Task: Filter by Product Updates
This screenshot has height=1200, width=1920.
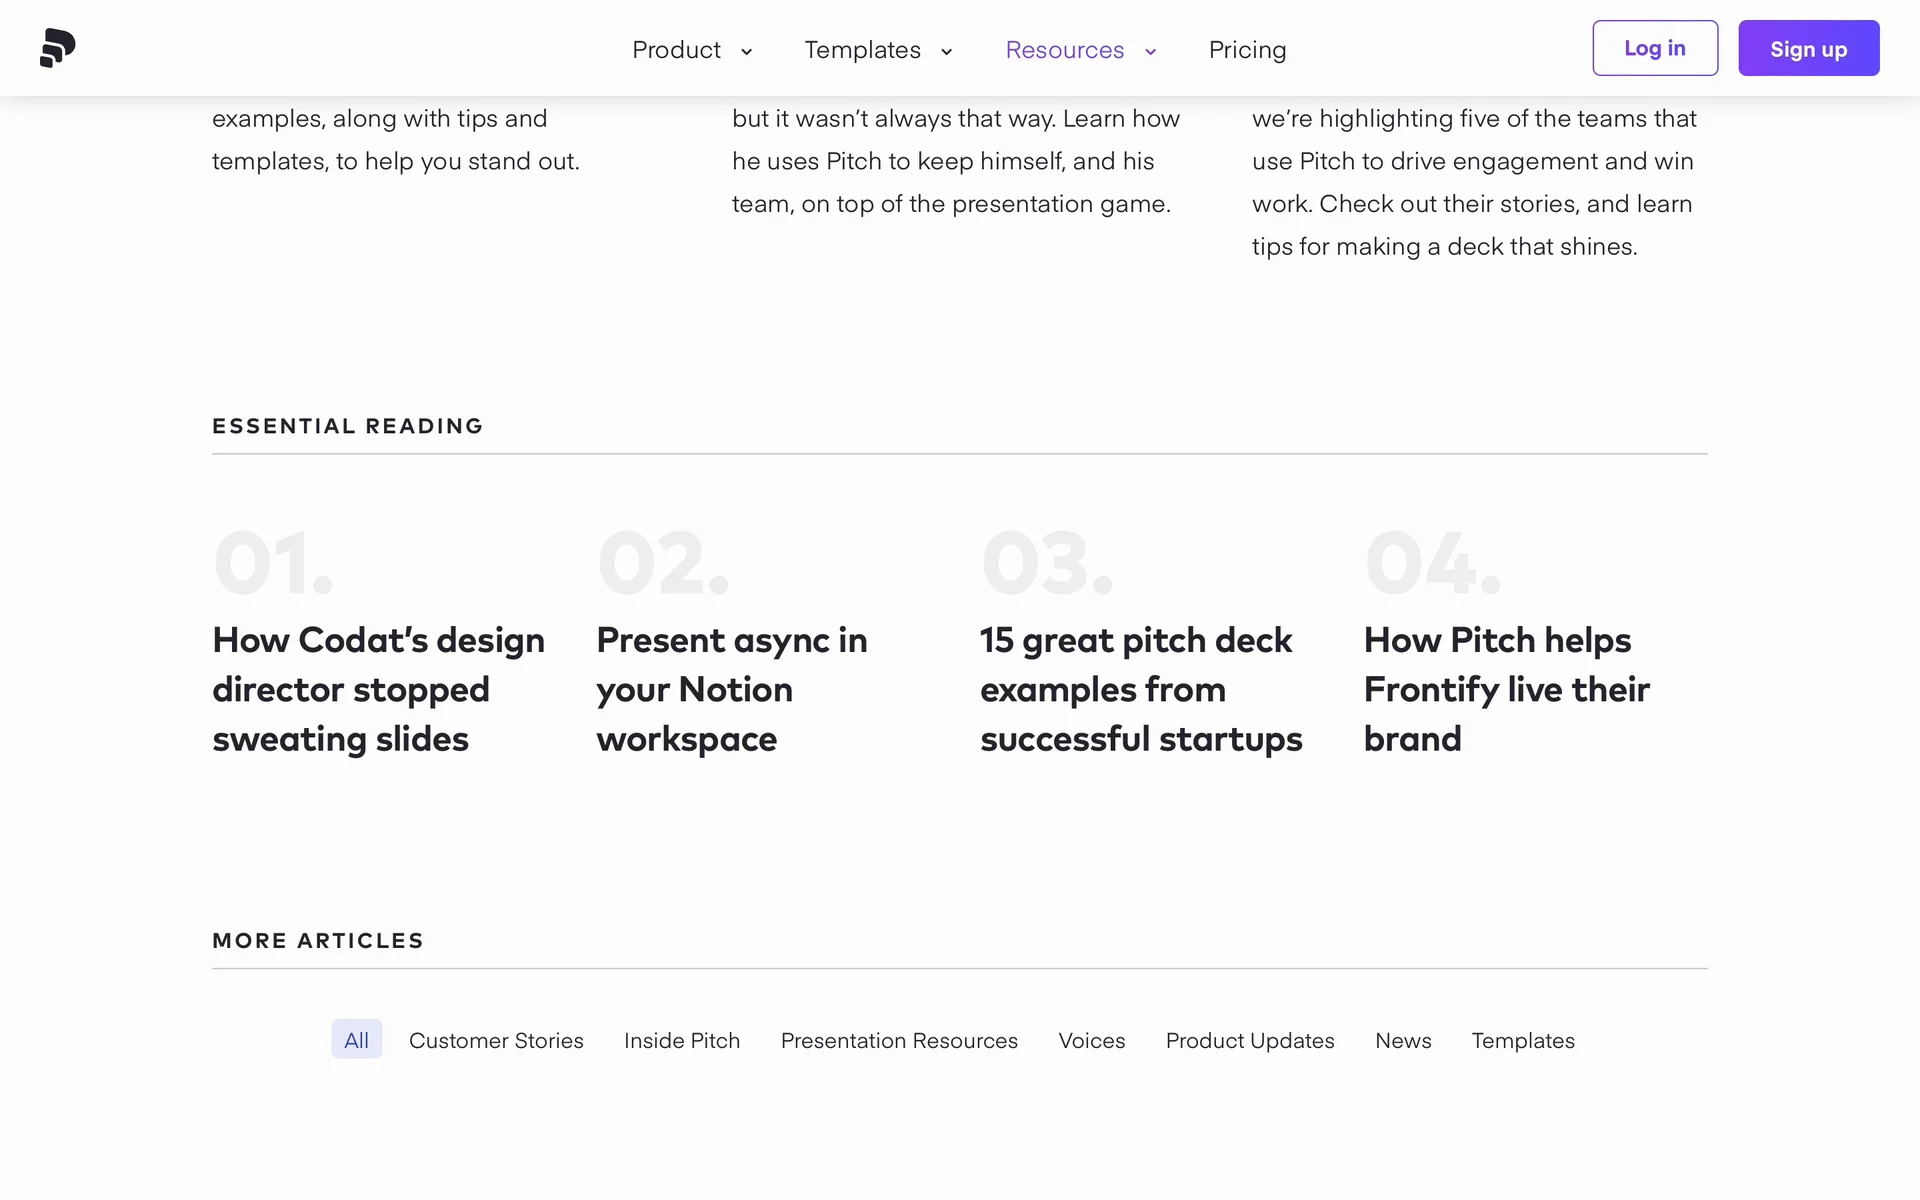Action: click(x=1249, y=1040)
